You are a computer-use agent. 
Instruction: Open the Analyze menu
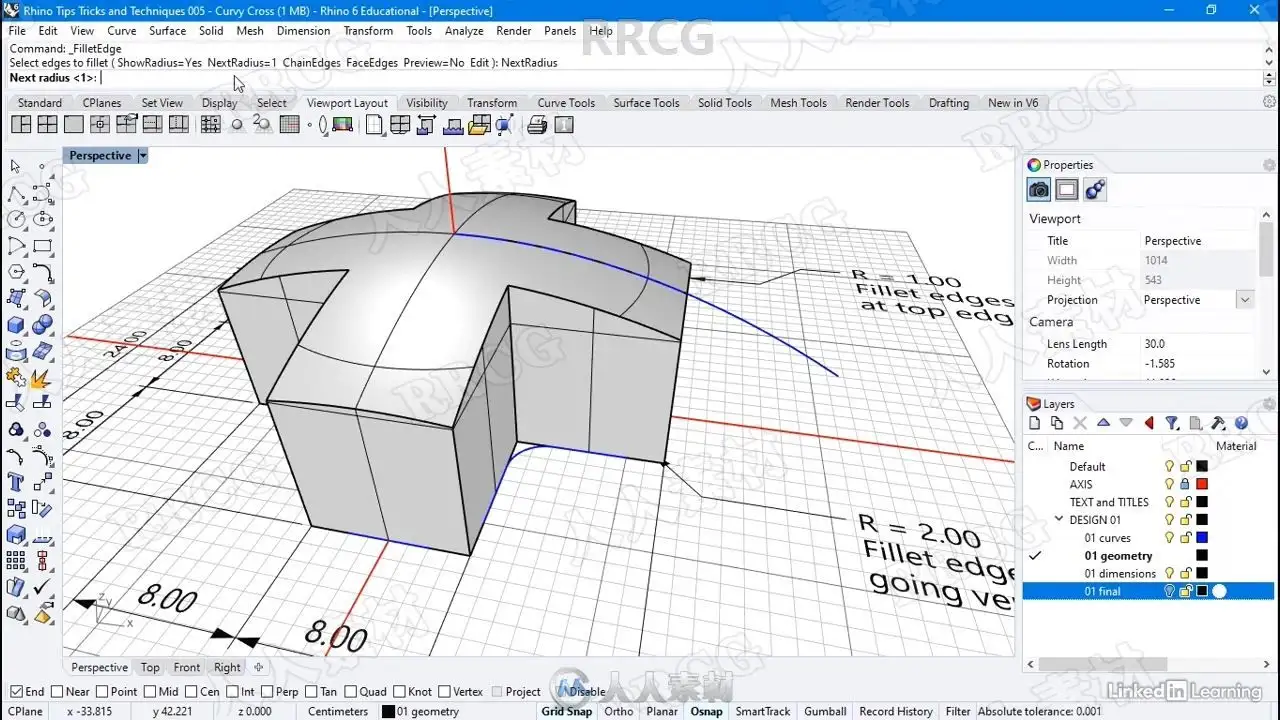[464, 31]
